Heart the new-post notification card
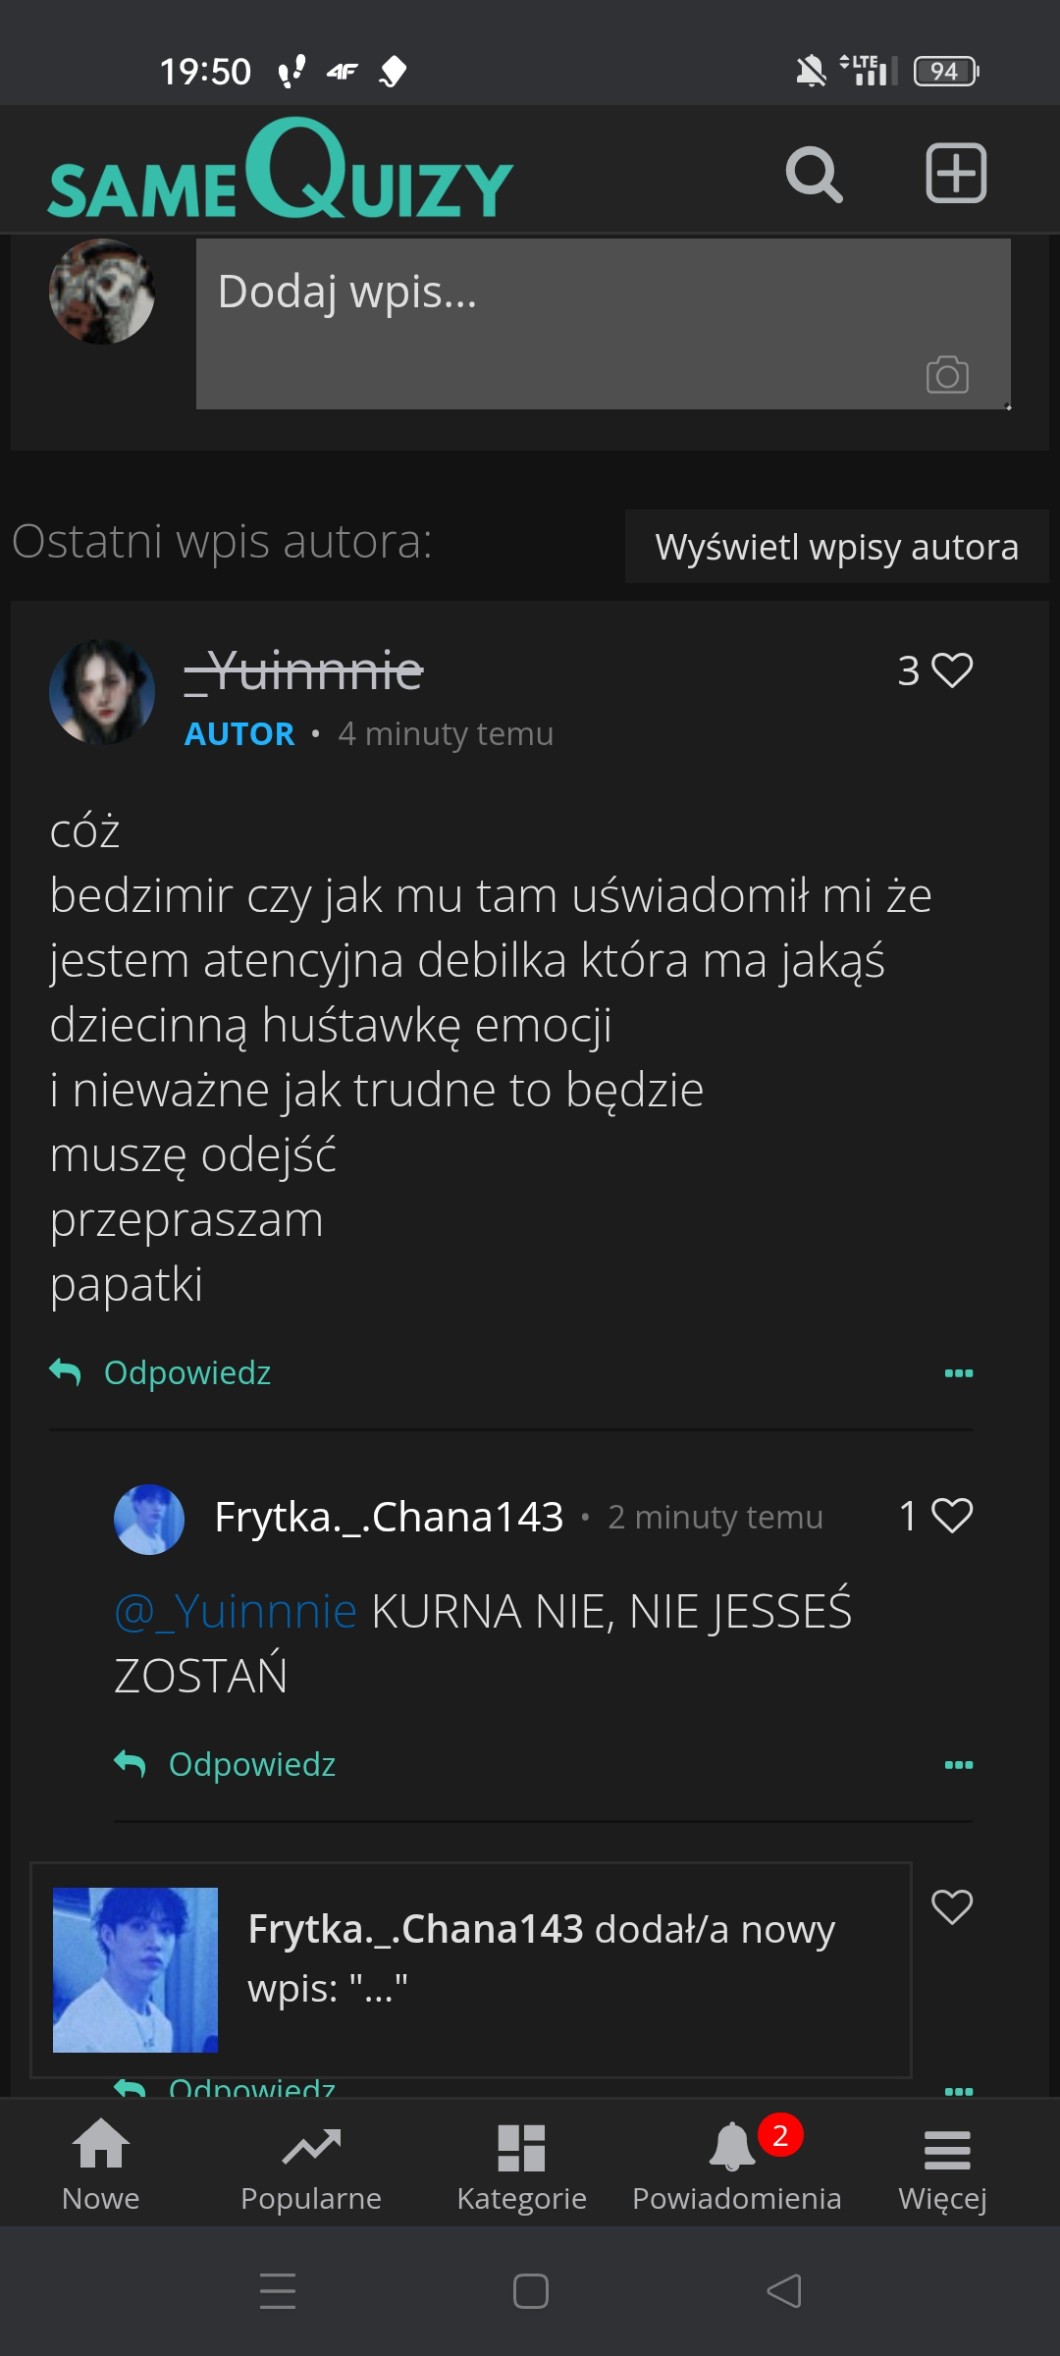The image size is (1060, 2356). click(x=951, y=1907)
